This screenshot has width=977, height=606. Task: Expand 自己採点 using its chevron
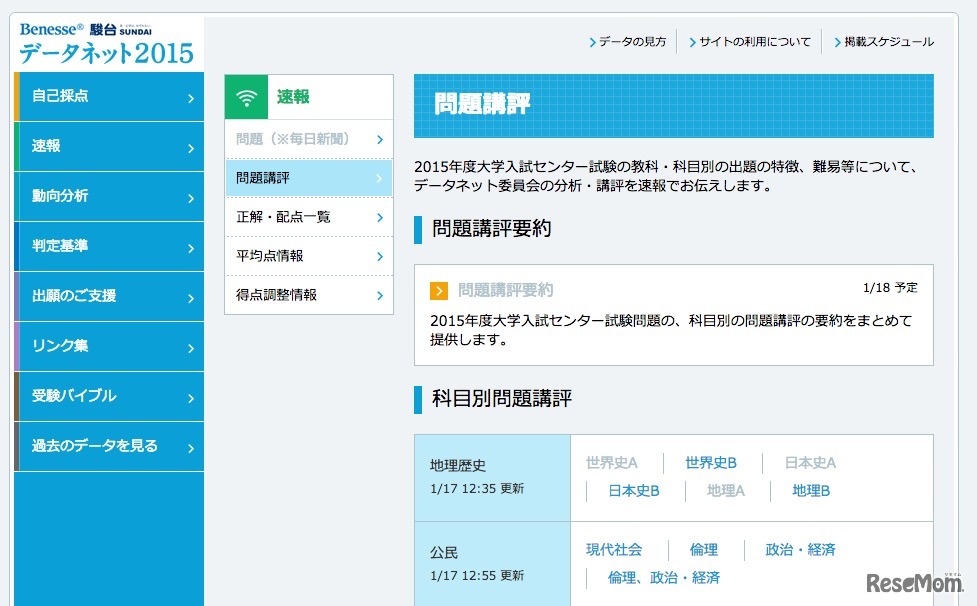pyautogui.click(x=190, y=97)
